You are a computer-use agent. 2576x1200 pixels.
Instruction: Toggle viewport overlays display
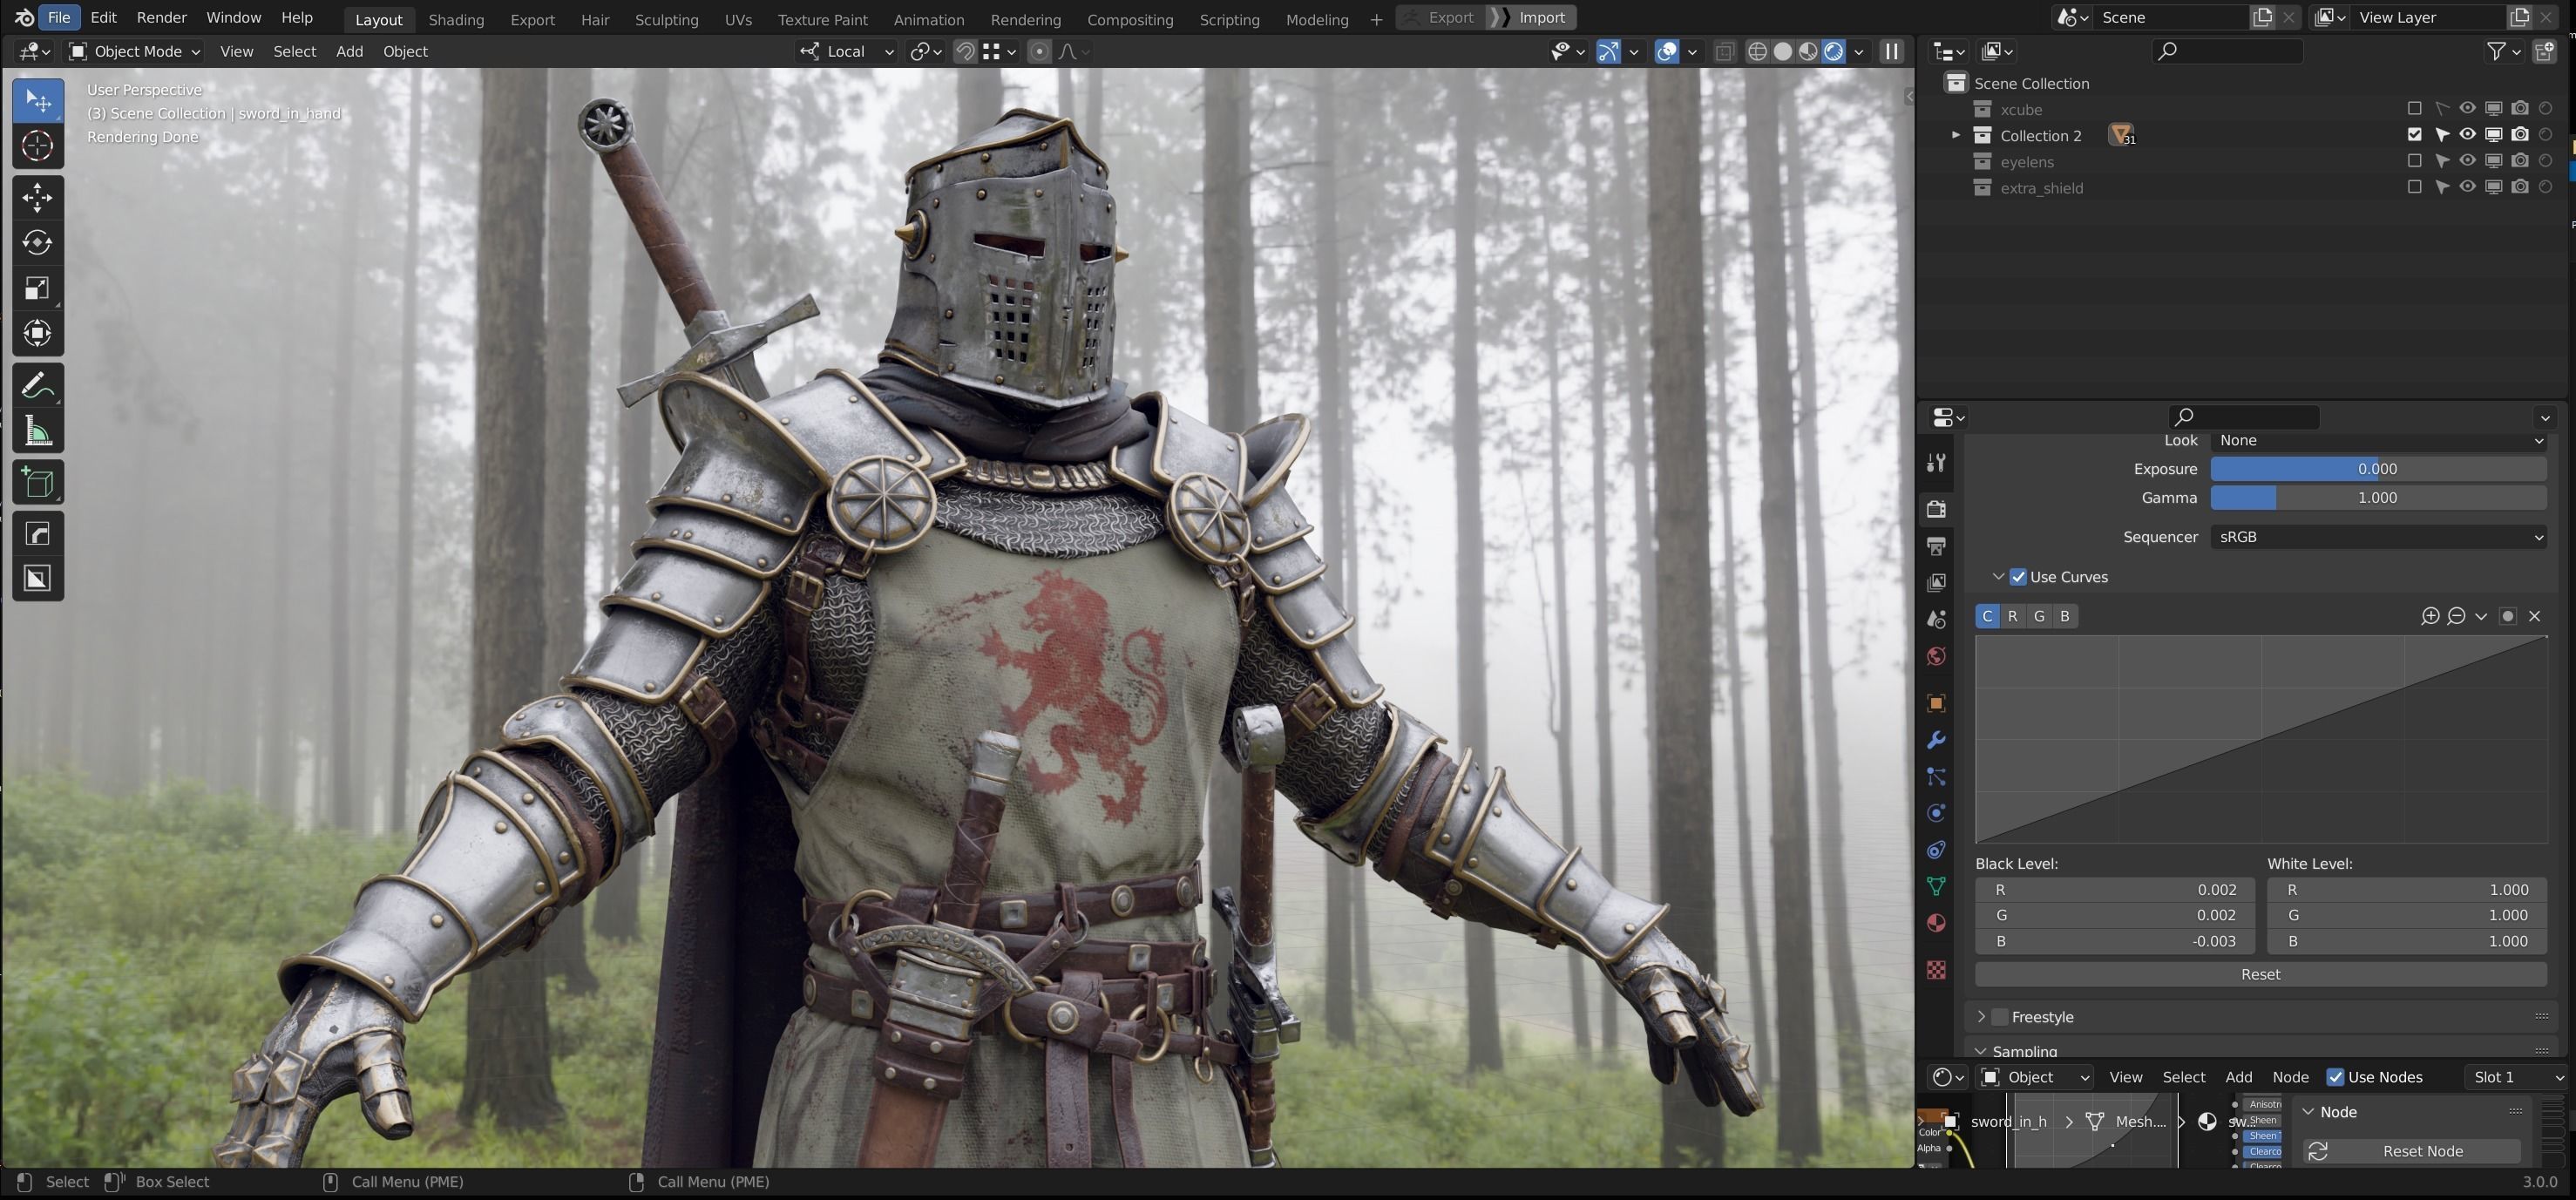pyautogui.click(x=1666, y=52)
